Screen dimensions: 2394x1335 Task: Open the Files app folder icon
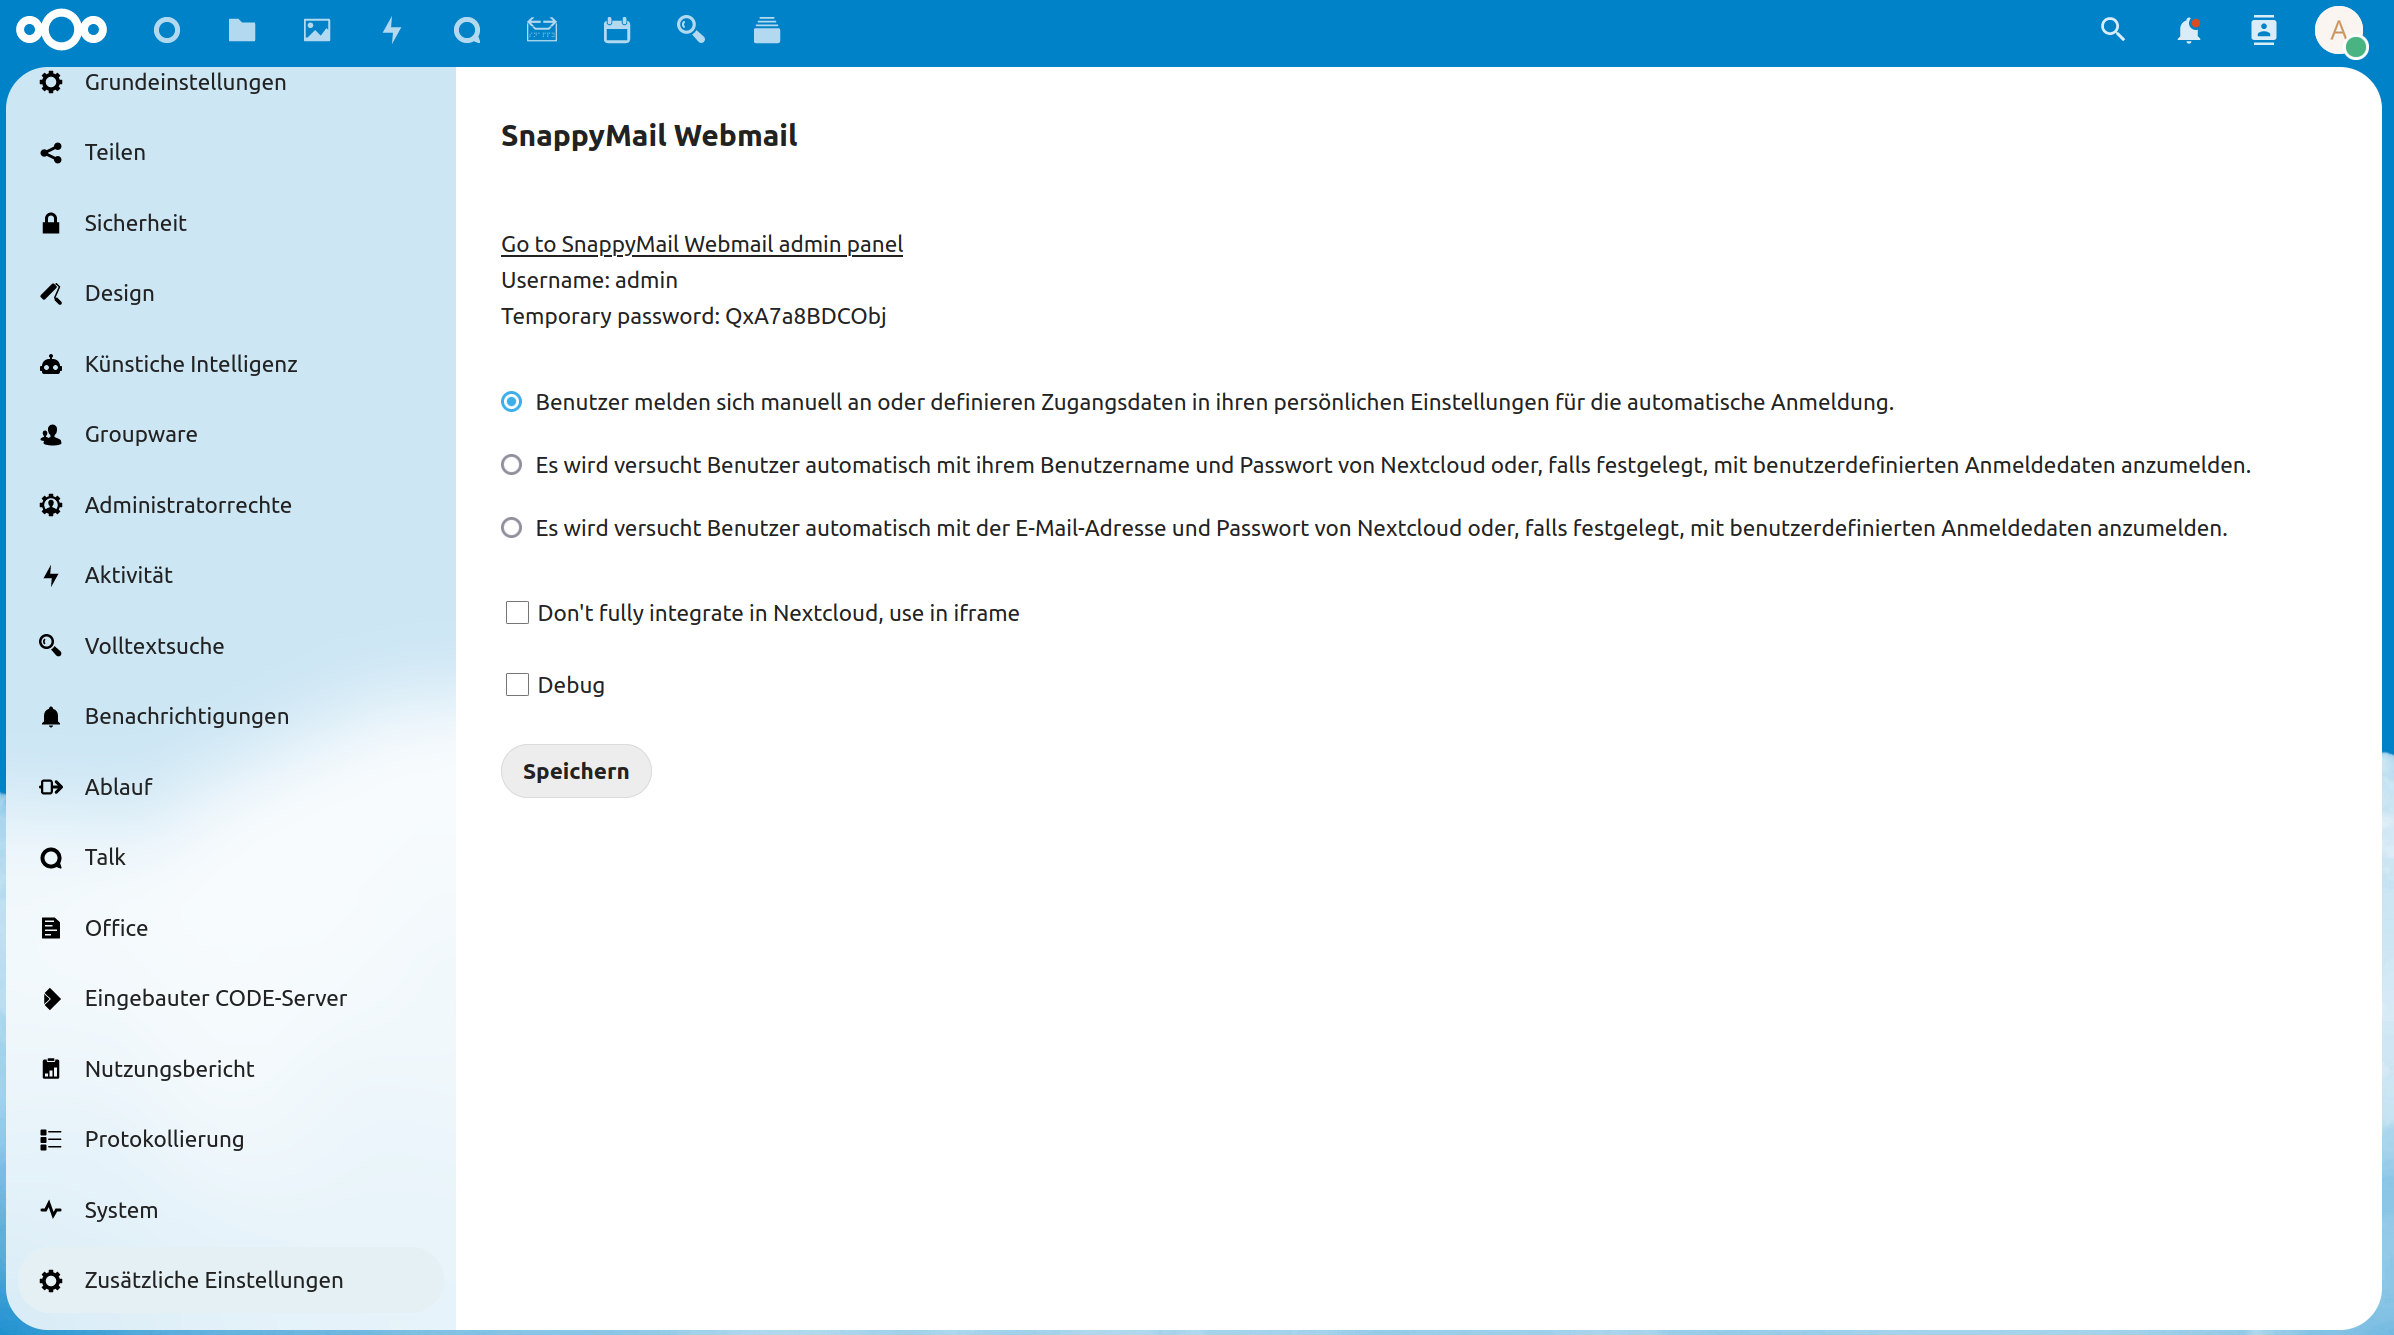[x=242, y=30]
